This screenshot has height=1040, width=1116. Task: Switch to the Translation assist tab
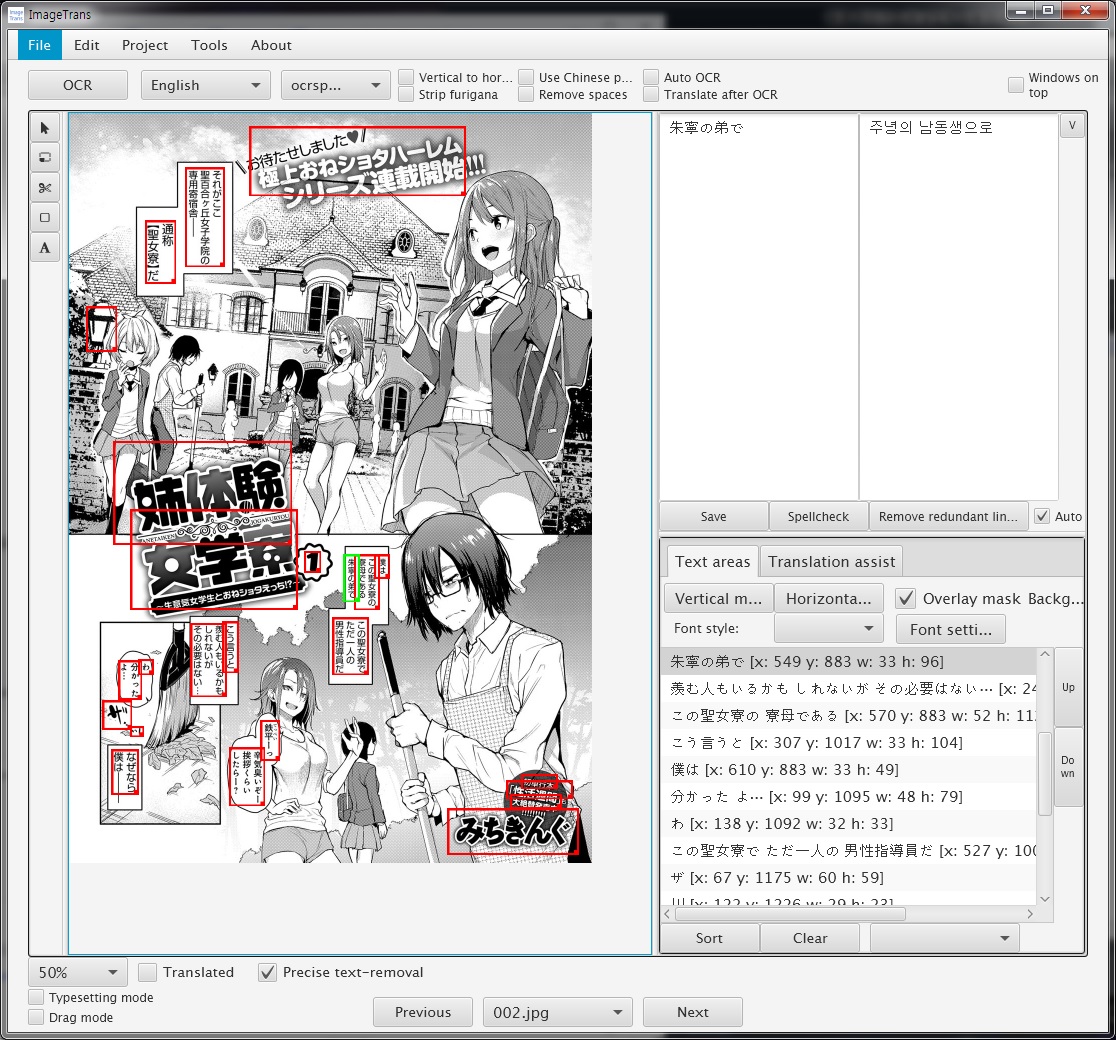(831, 561)
